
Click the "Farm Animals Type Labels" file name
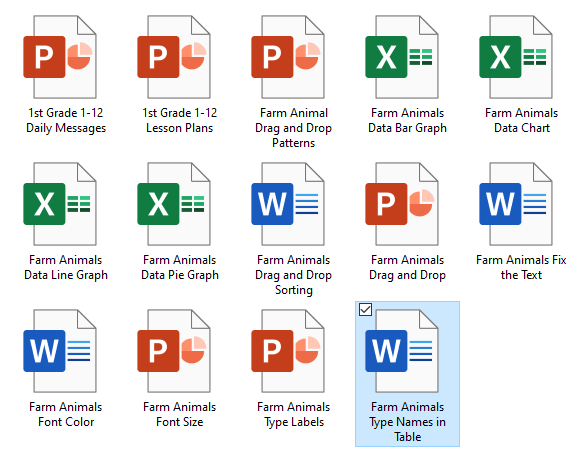(294, 414)
